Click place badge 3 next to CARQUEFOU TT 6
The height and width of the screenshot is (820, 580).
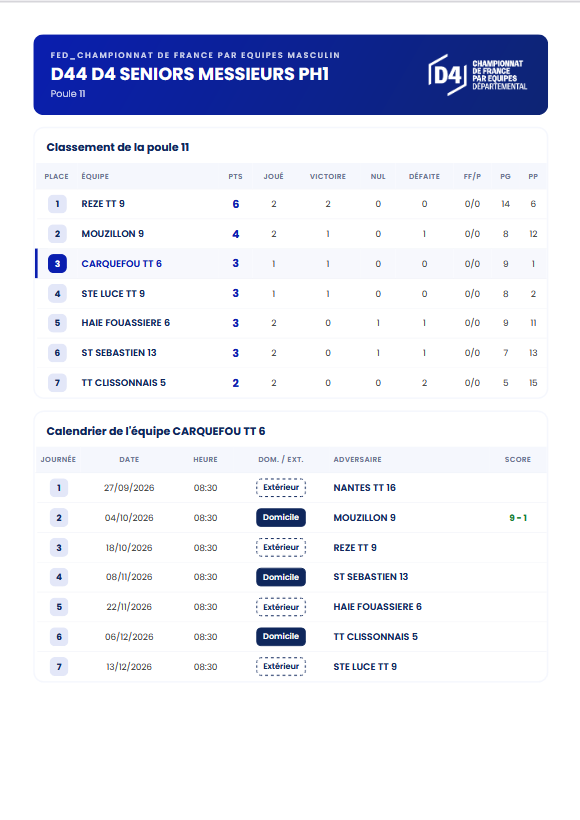[x=58, y=264]
